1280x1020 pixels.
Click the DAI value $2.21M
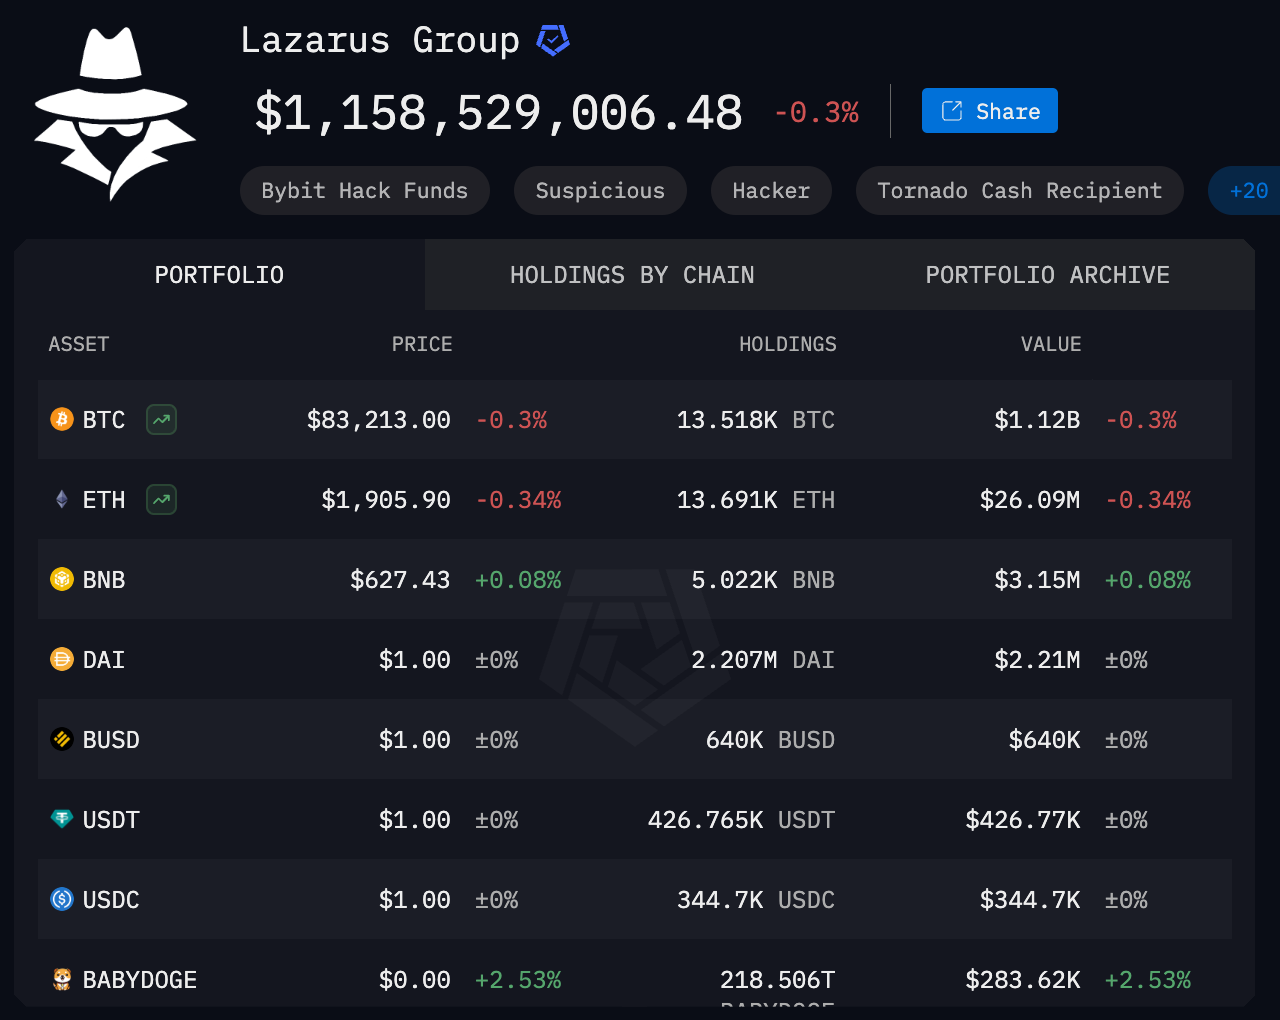point(1037,660)
